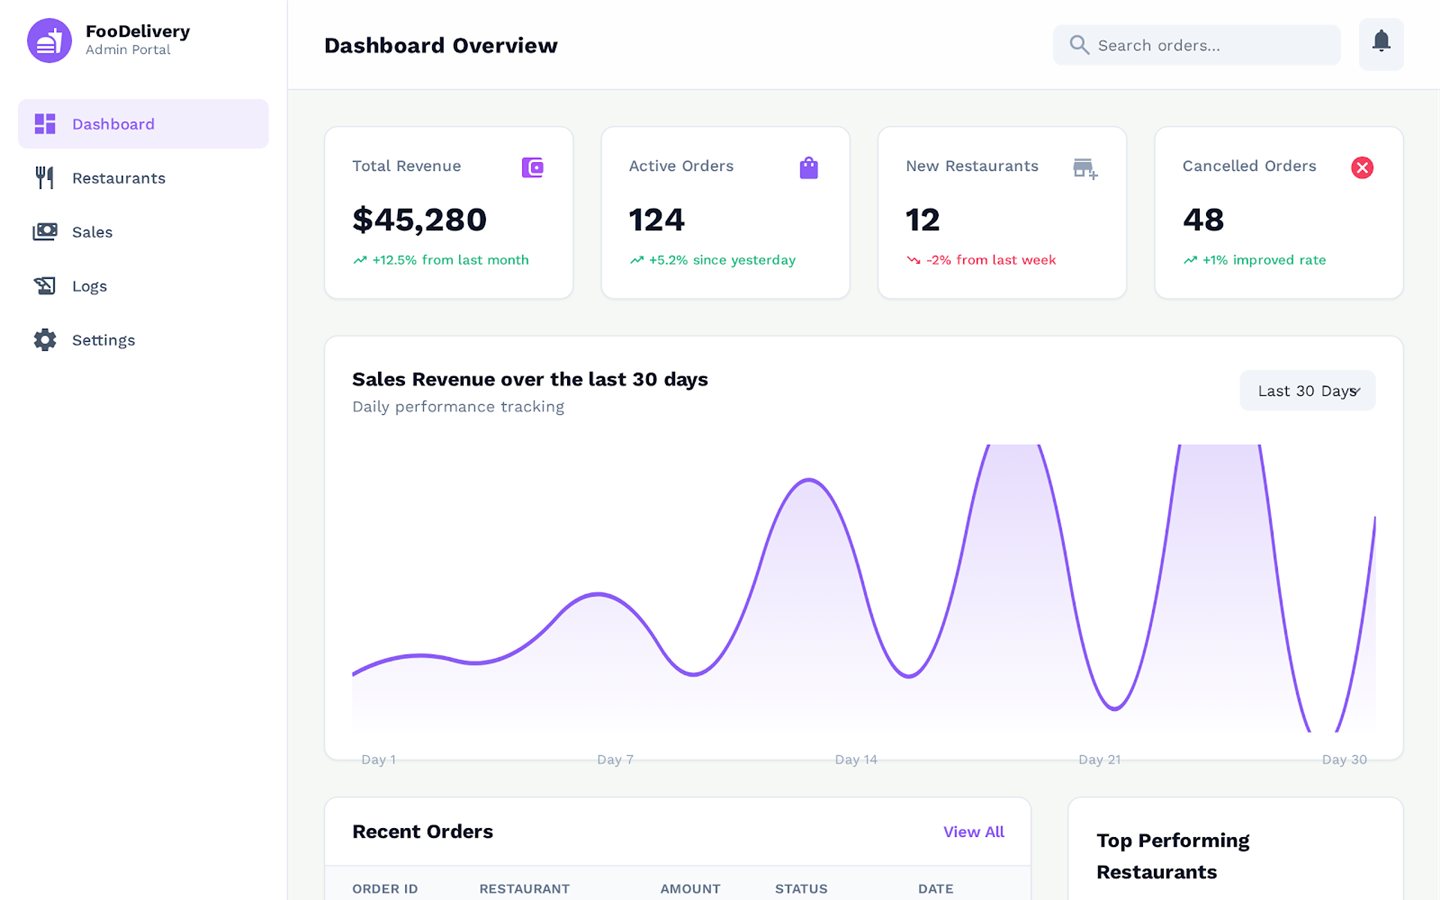
Task: Click the 48 cancelled orders value
Action: [1203, 219]
